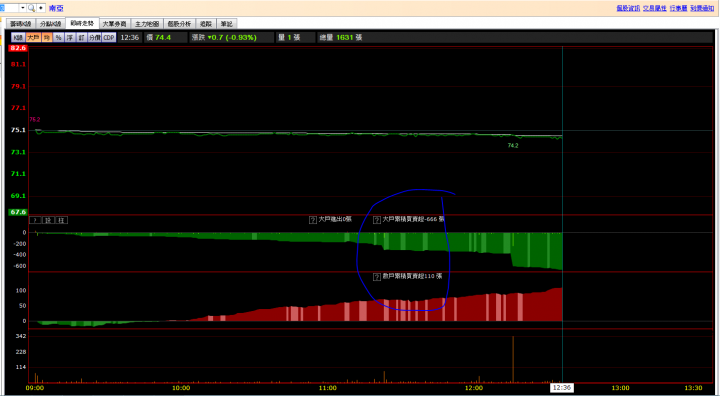Click the 74.2 low price annotation

point(513,146)
